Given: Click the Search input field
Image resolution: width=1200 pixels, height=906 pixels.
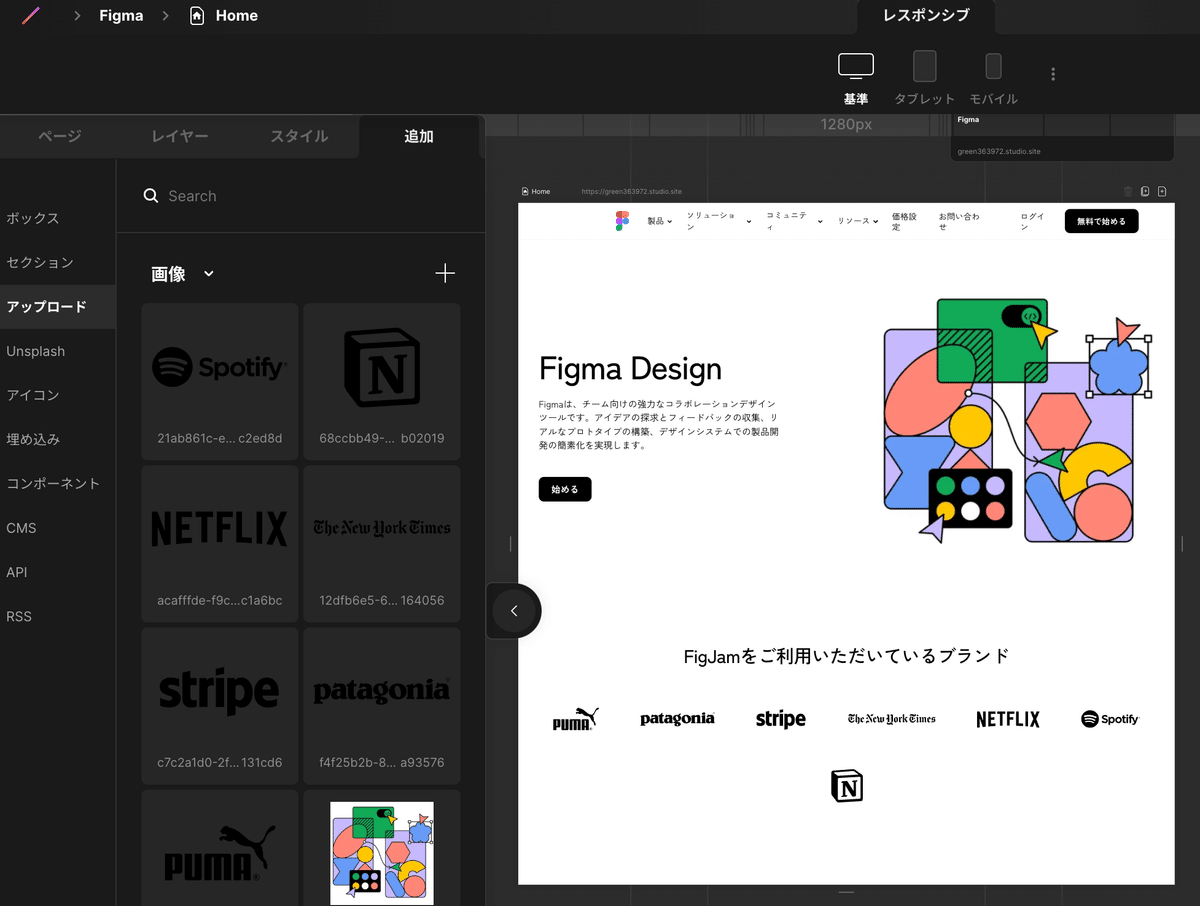Looking at the screenshot, I should [x=300, y=196].
